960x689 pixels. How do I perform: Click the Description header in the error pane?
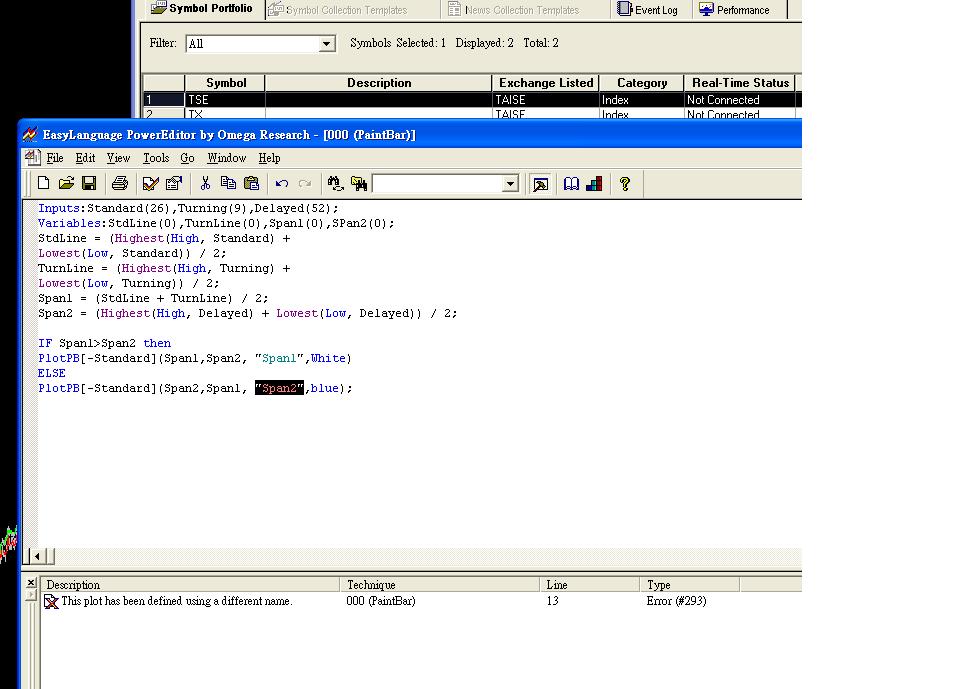(192, 585)
